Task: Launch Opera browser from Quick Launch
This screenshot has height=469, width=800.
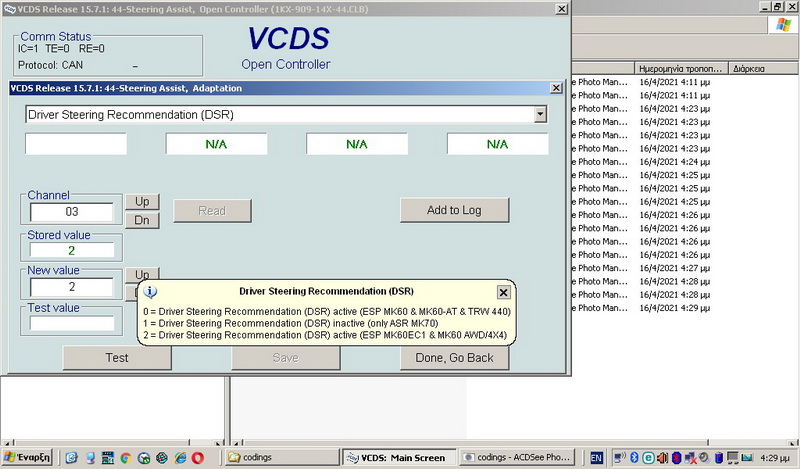Action: (198, 458)
